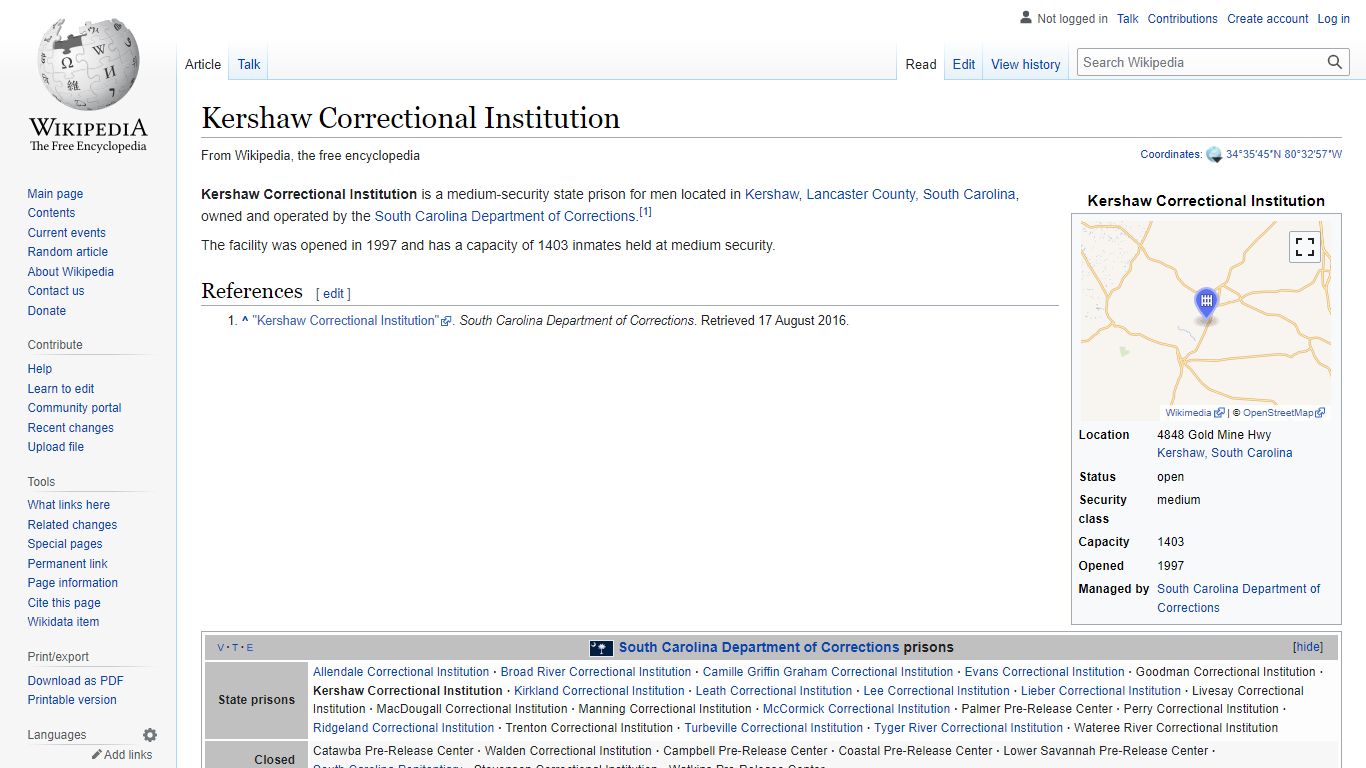Open the Edit tab
The height and width of the screenshot is (768, 1366).
click(x=964, y=64)
